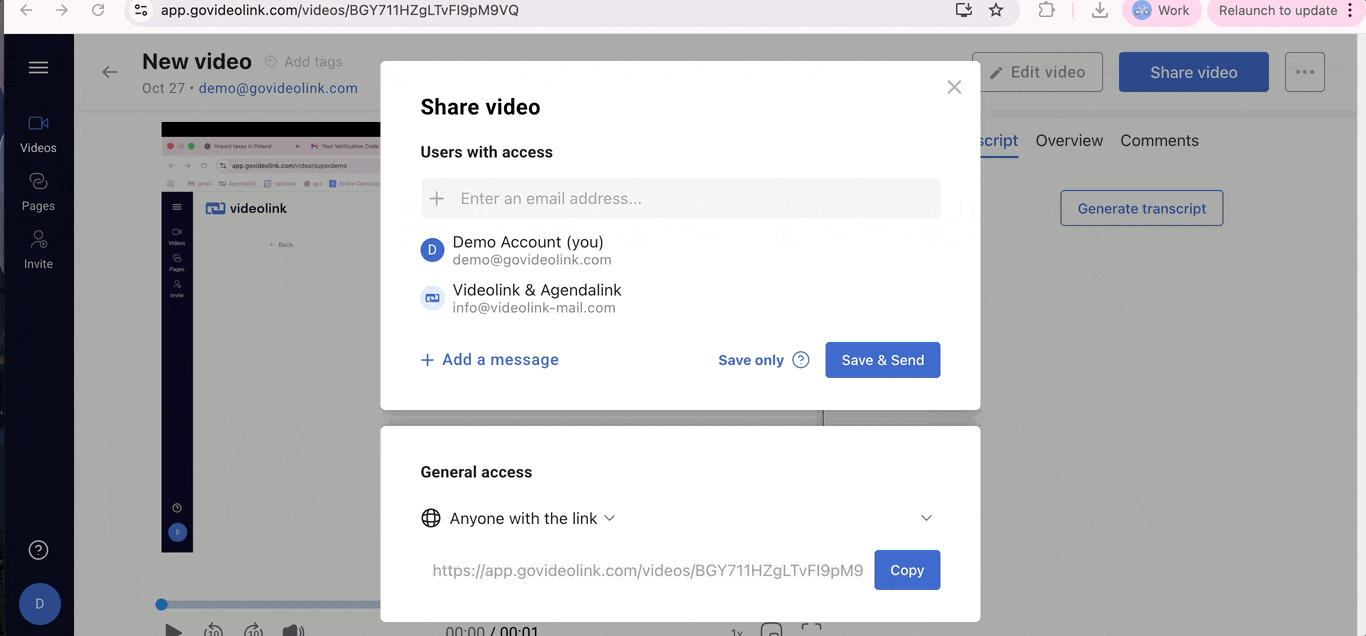1366x636 pixels.
Task: Click the back arrow beside New video
Action: pos(110,72)
